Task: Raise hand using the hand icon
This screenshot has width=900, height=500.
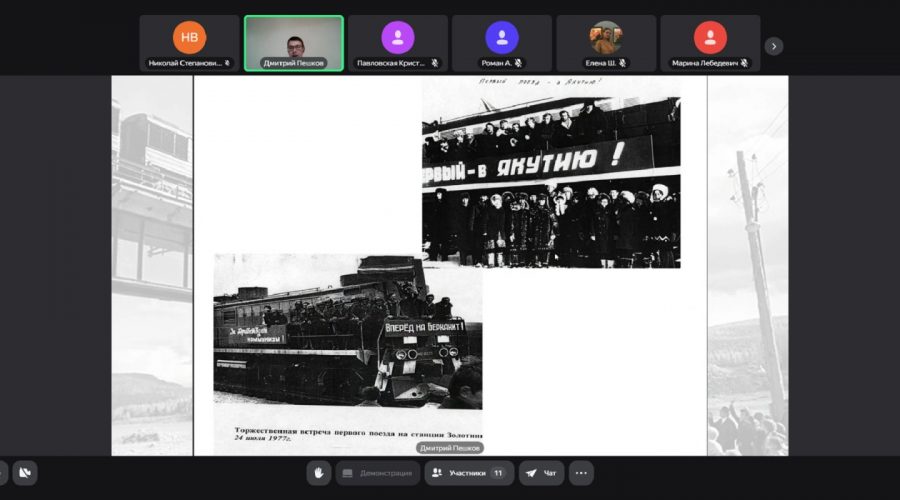Action: tap(318, 473)
